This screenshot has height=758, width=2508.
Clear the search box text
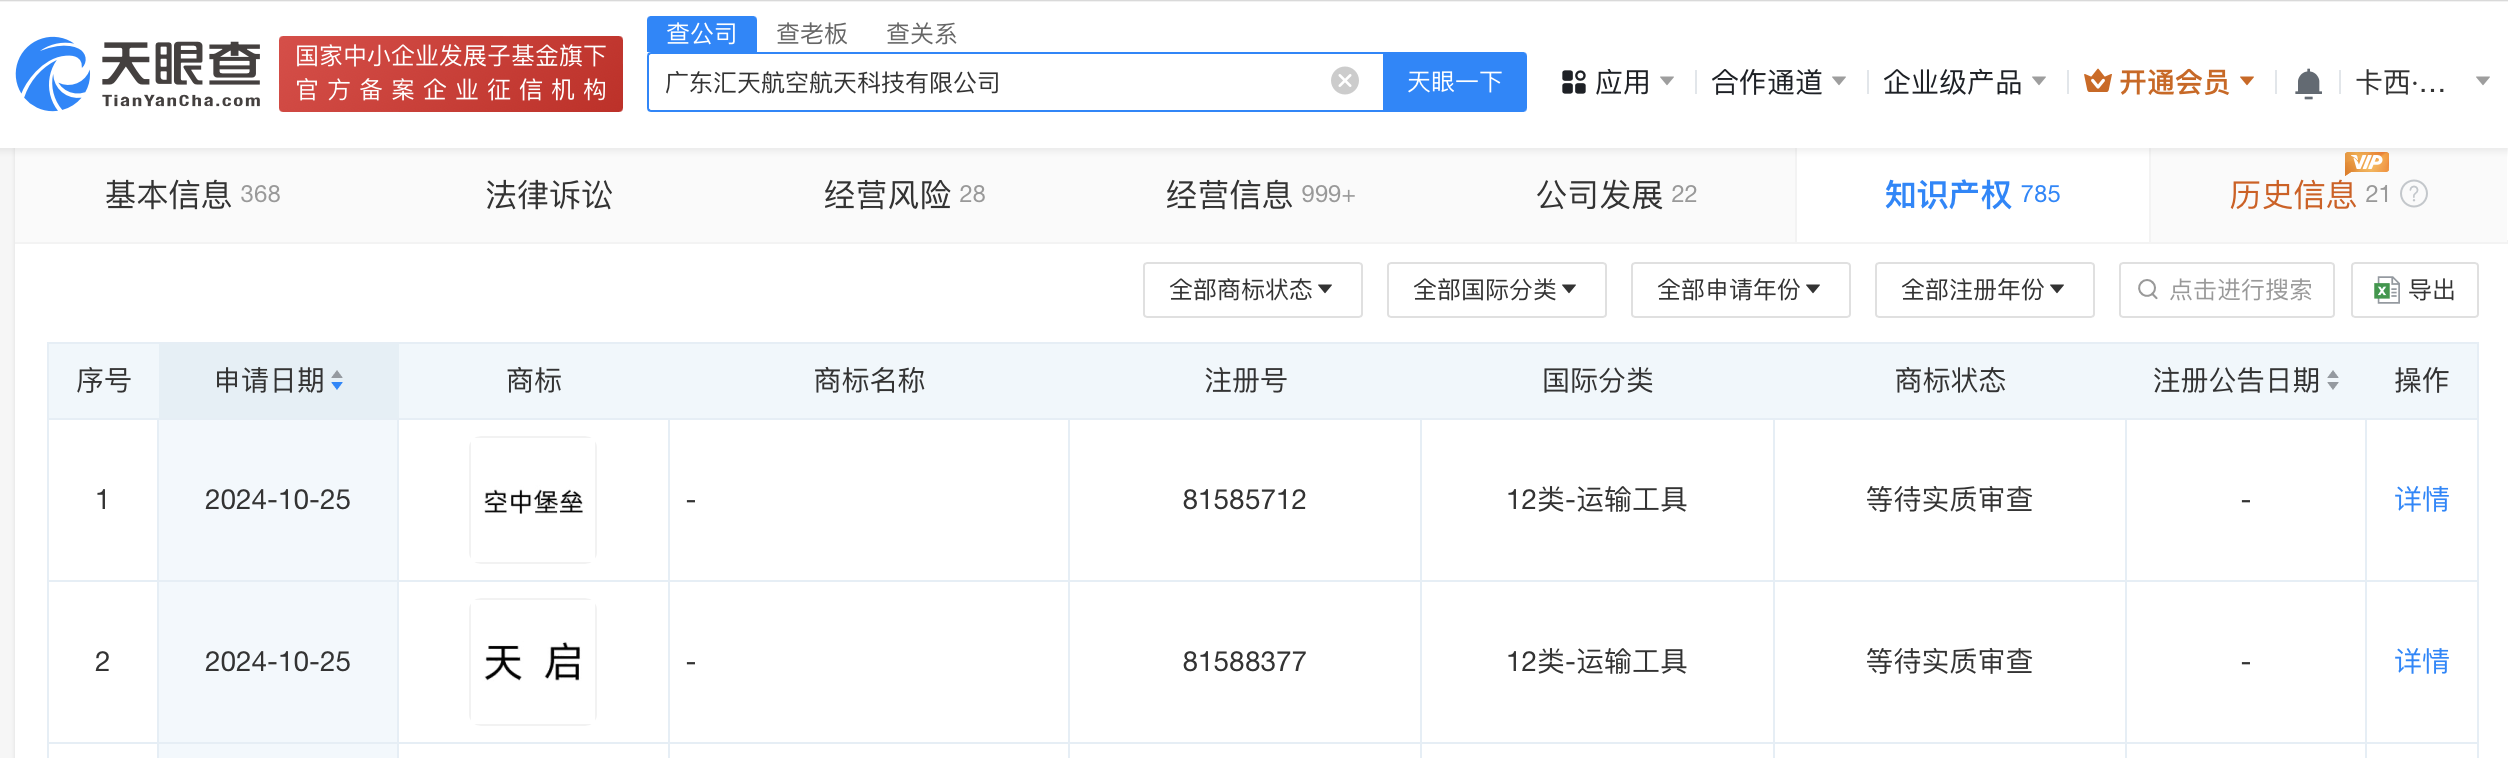click(x=1344, y=81)
